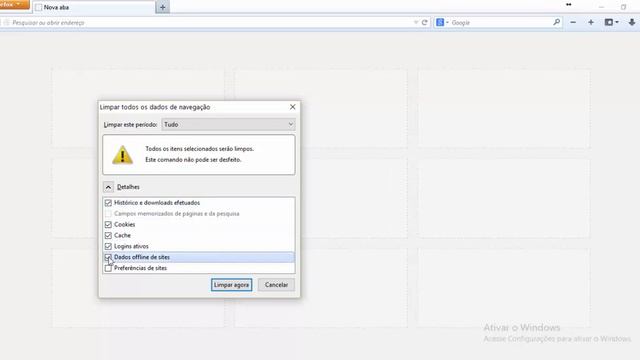Click the Cancelar button
Viewport: 640px width, 360px height.
pos(276,285)
